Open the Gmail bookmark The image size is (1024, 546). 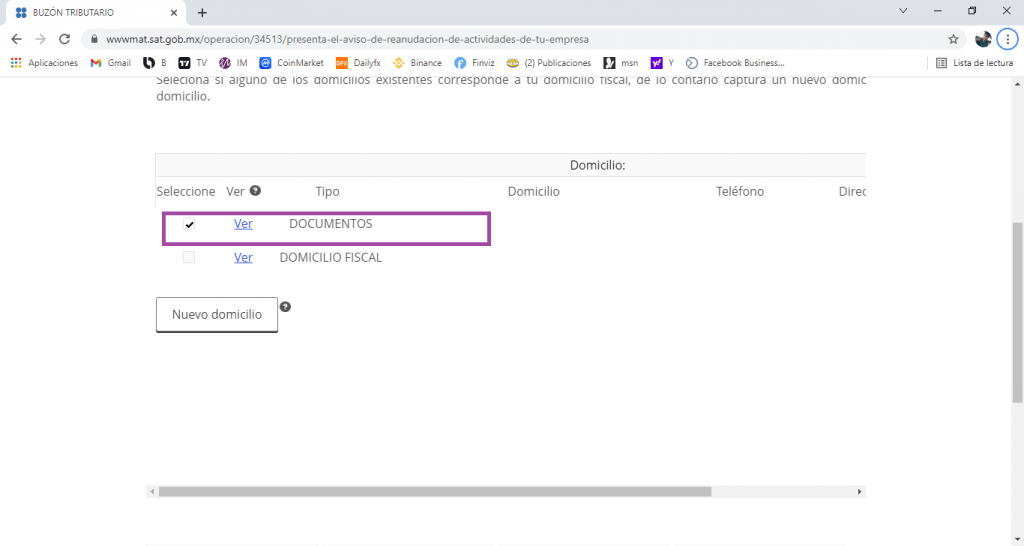110,63
